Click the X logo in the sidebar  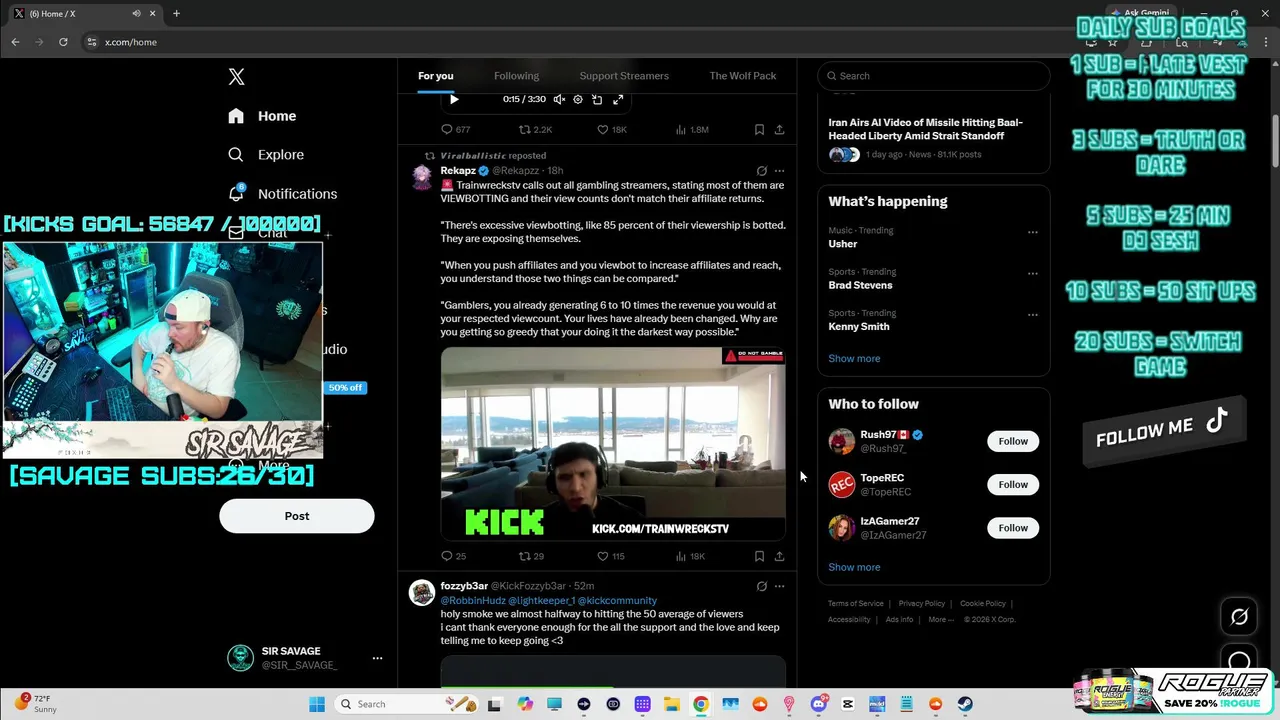(236, 77)
